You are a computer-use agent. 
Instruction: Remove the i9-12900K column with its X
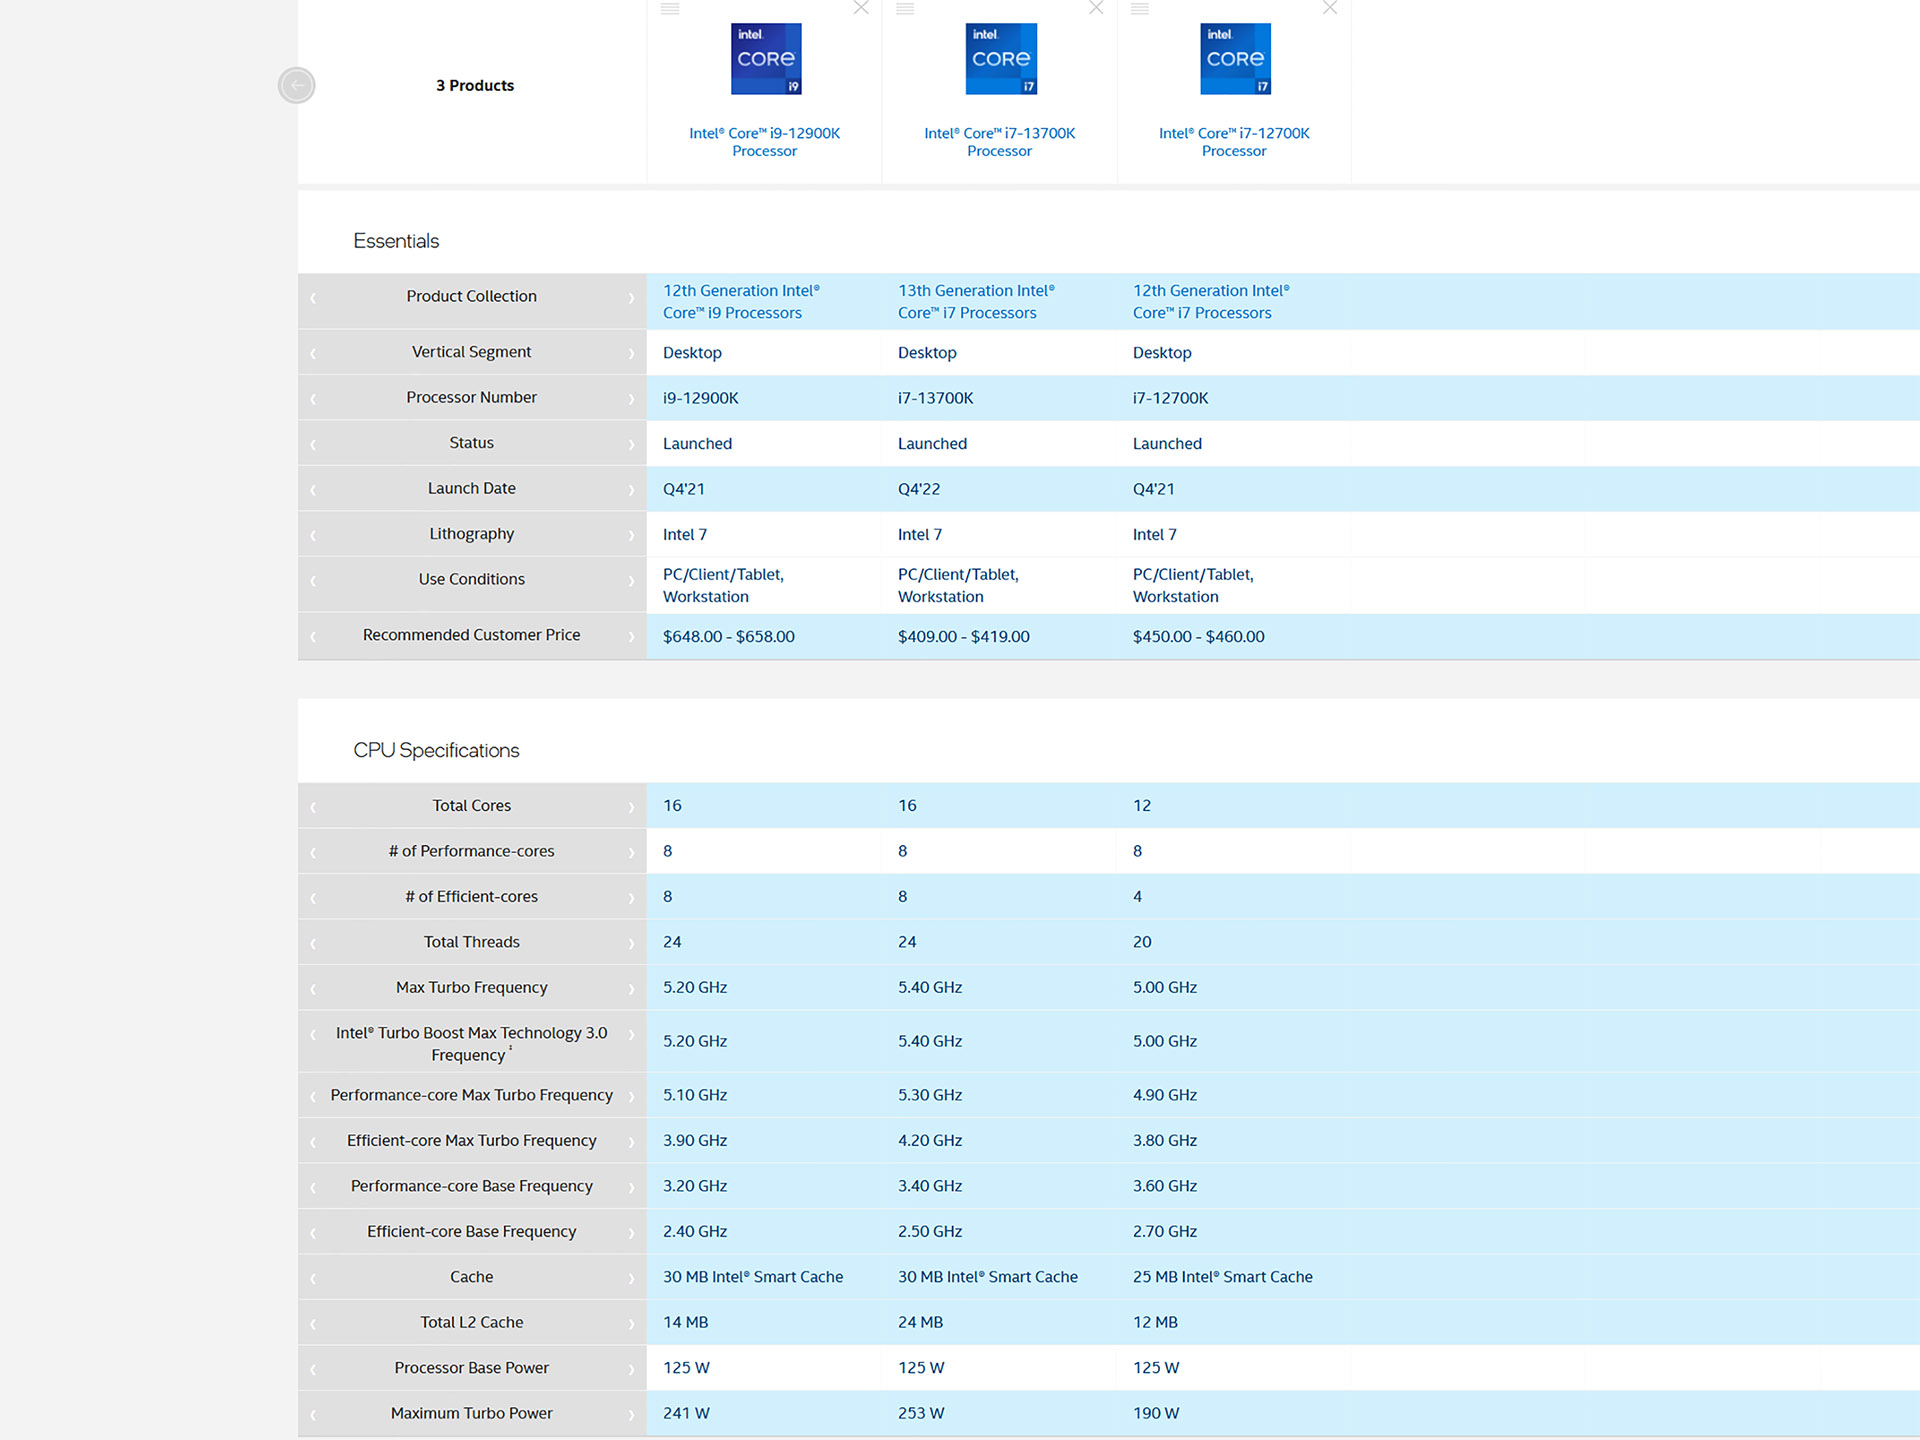pos(861,8)
